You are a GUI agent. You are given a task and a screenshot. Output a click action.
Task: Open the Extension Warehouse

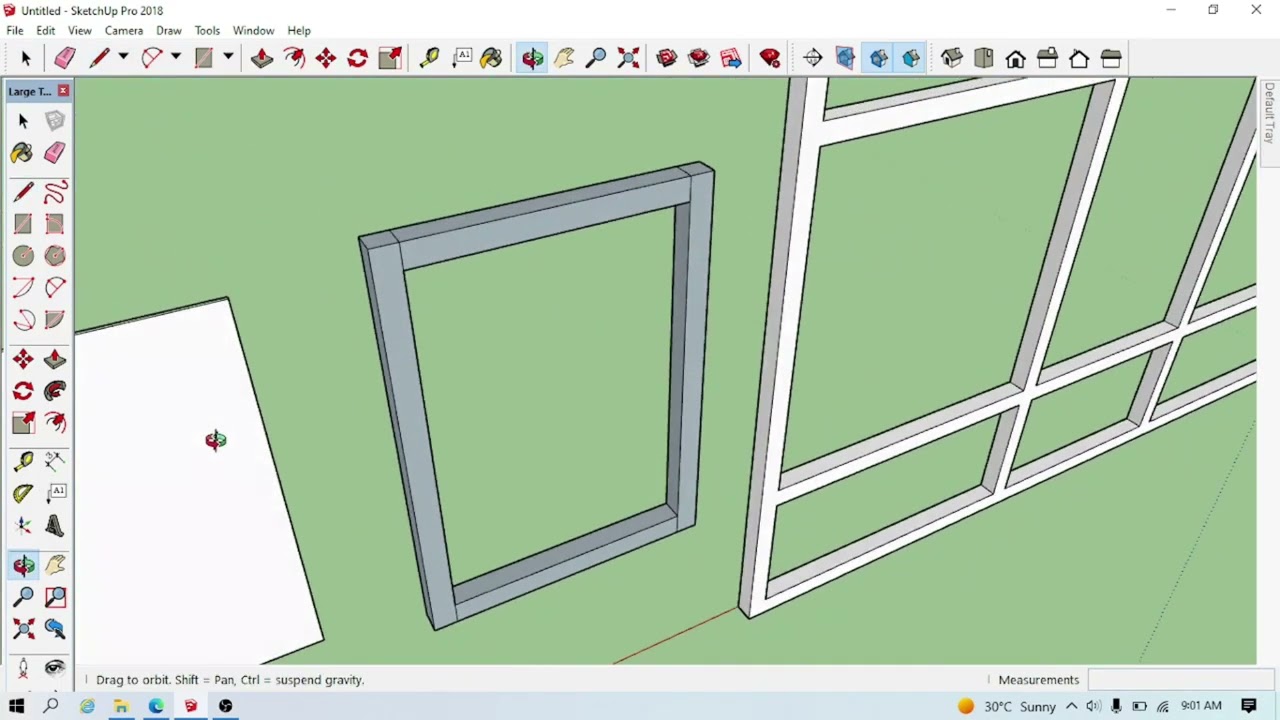tap(699, 58)
